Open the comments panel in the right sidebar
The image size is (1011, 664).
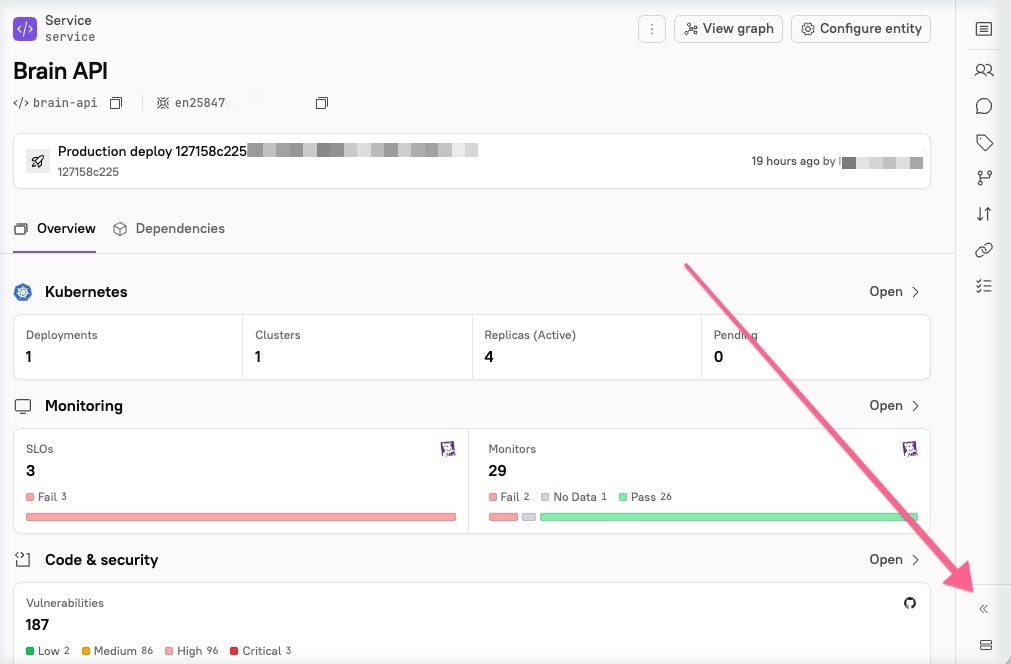(x=983, y=106)
